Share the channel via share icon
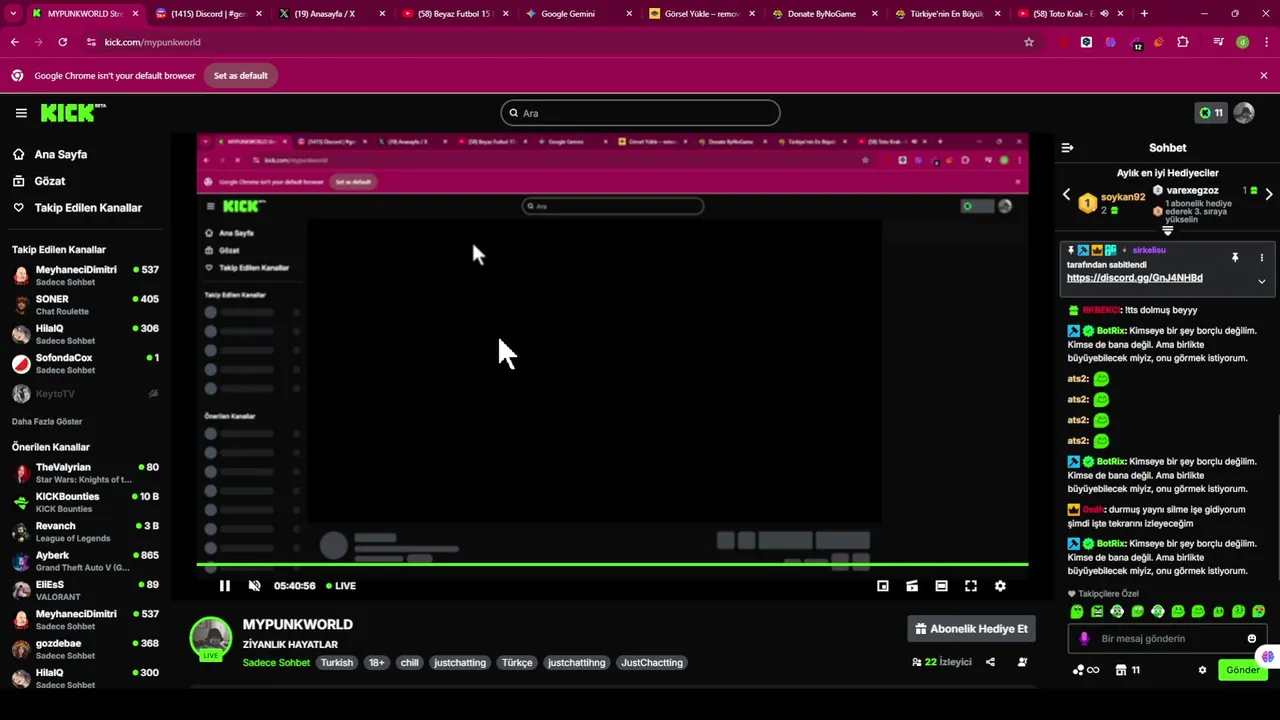This screenshot has width=1280, height=720. [990, 662]
